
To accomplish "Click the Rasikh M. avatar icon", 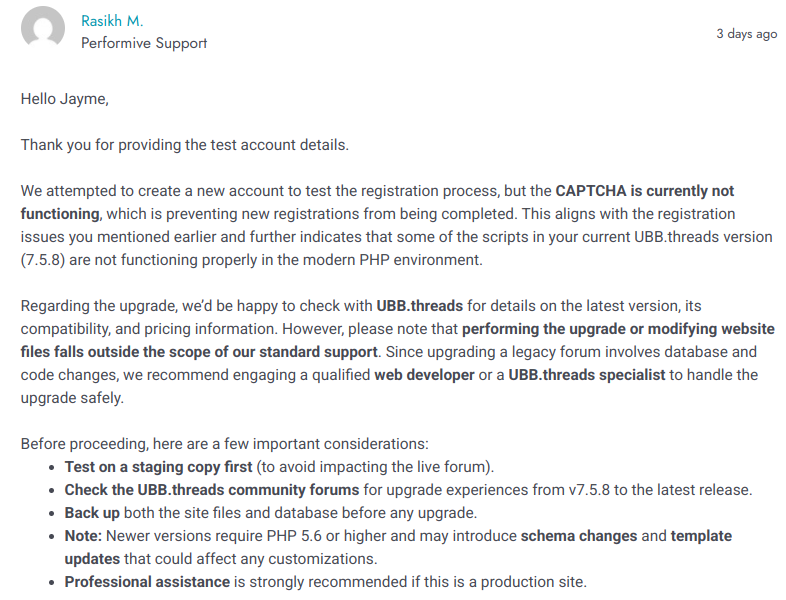I will 43,30.
